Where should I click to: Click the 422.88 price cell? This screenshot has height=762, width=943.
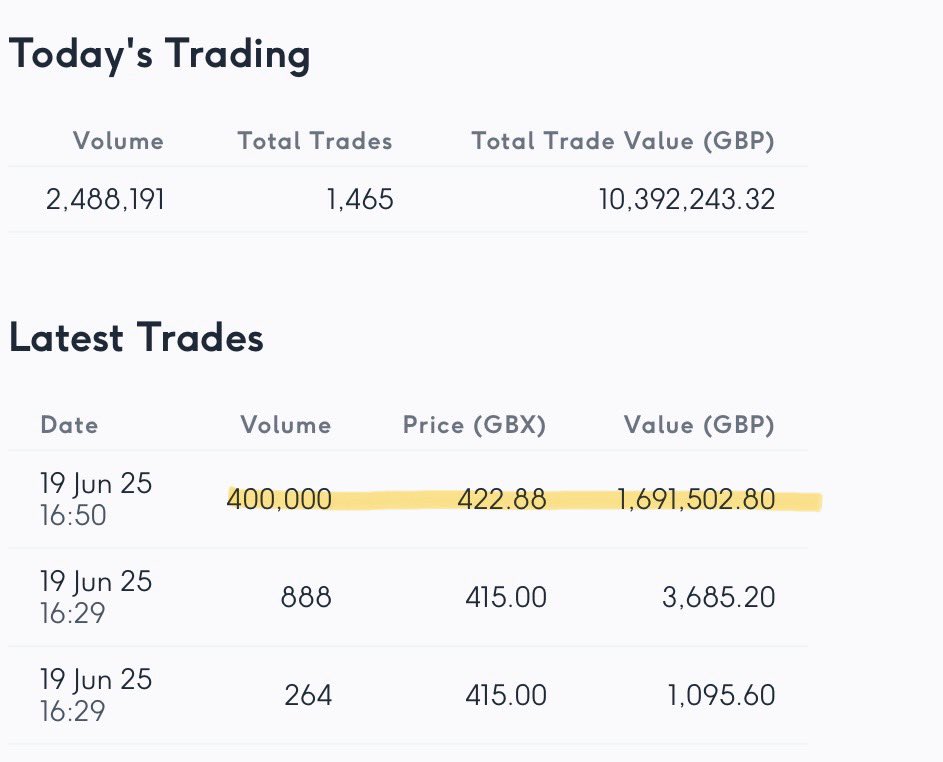click(502, 499)
